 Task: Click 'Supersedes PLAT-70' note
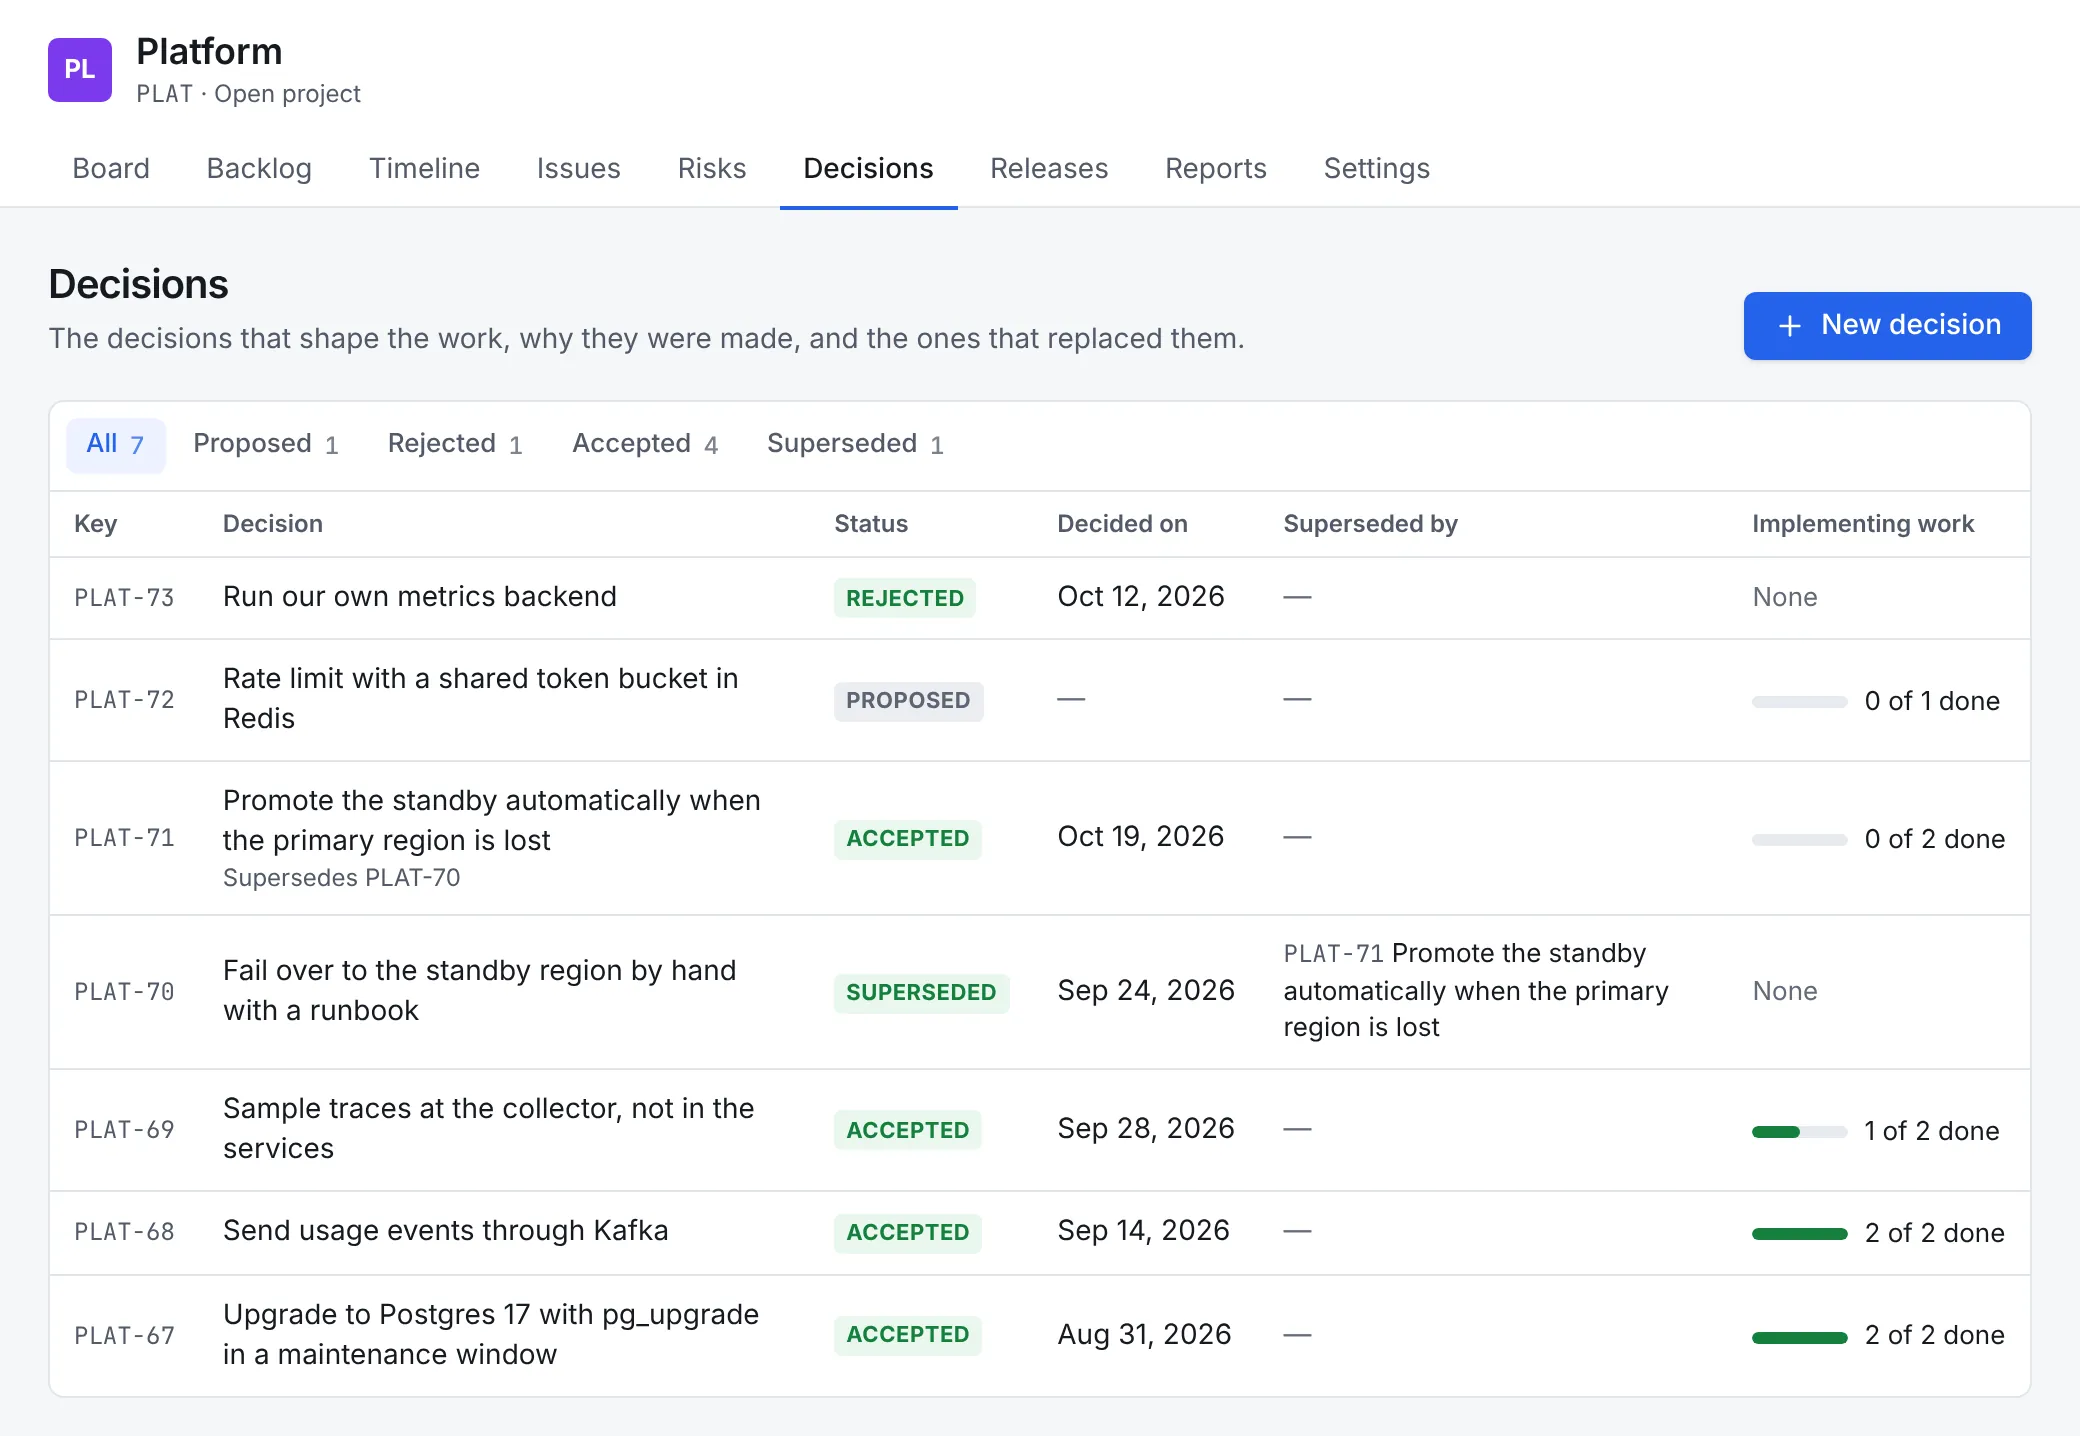click(341, 878)
